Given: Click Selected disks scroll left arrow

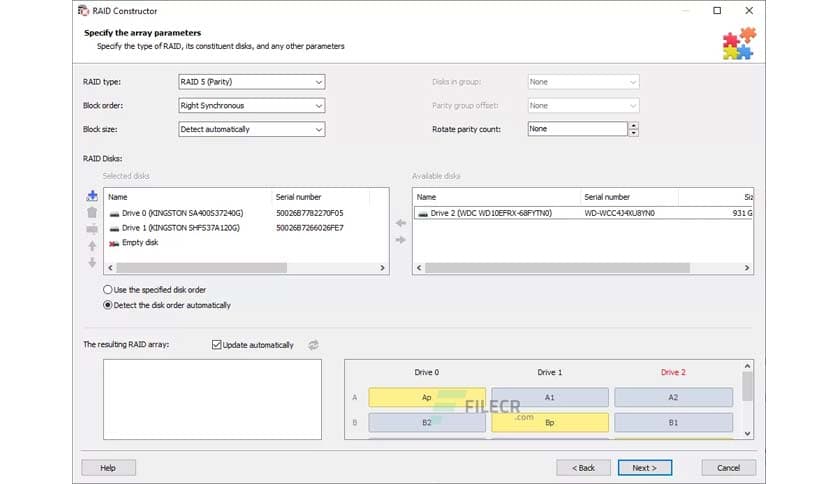Looking at the screenshot, I should [110, 268].
